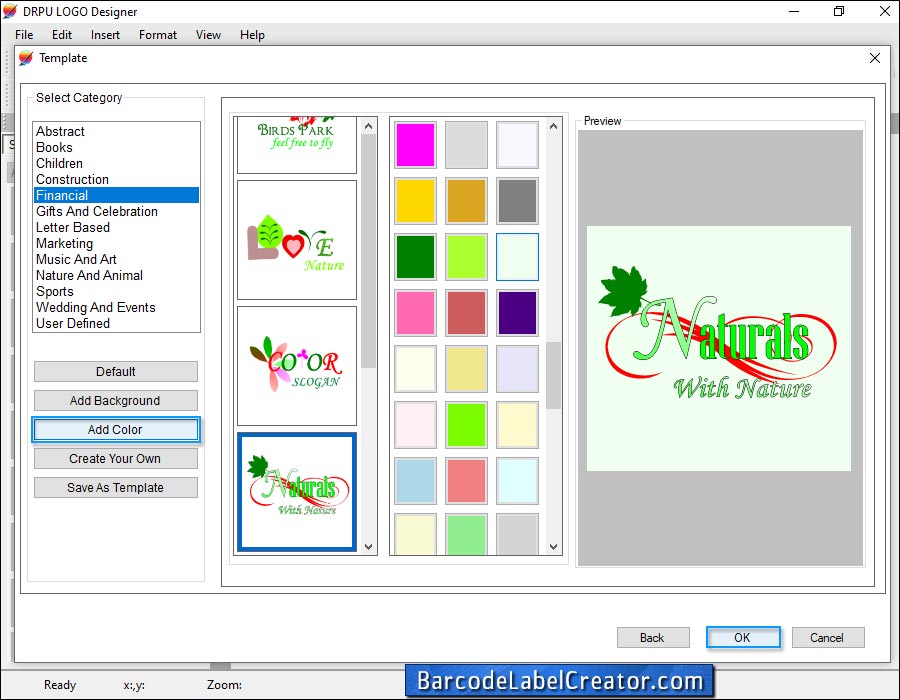Select the Sports category
This screenshot has width=900, height=700.
tap(117, 291)
